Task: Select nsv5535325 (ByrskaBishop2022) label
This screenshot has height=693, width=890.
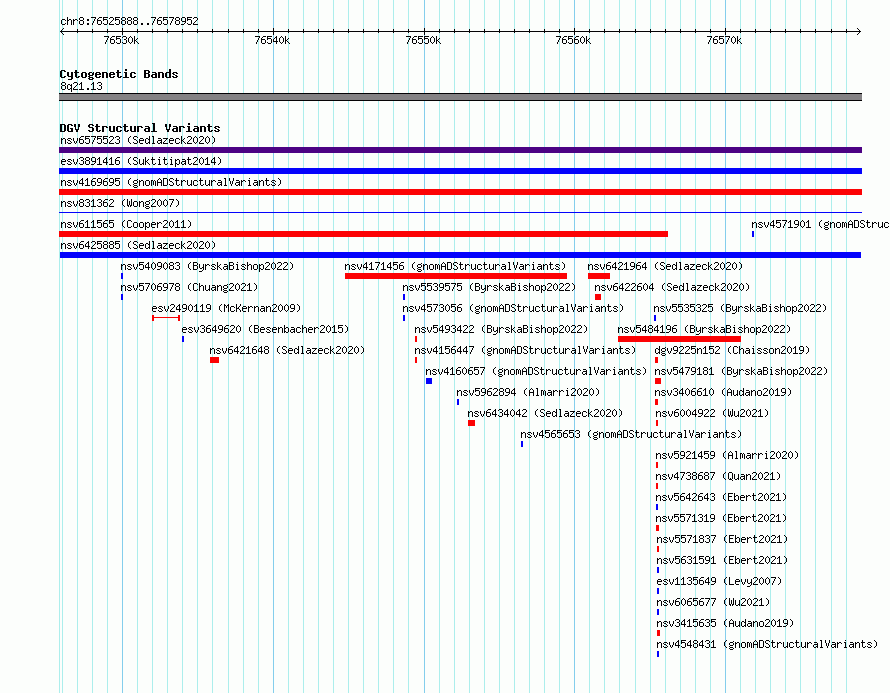Action: [740, 308]
